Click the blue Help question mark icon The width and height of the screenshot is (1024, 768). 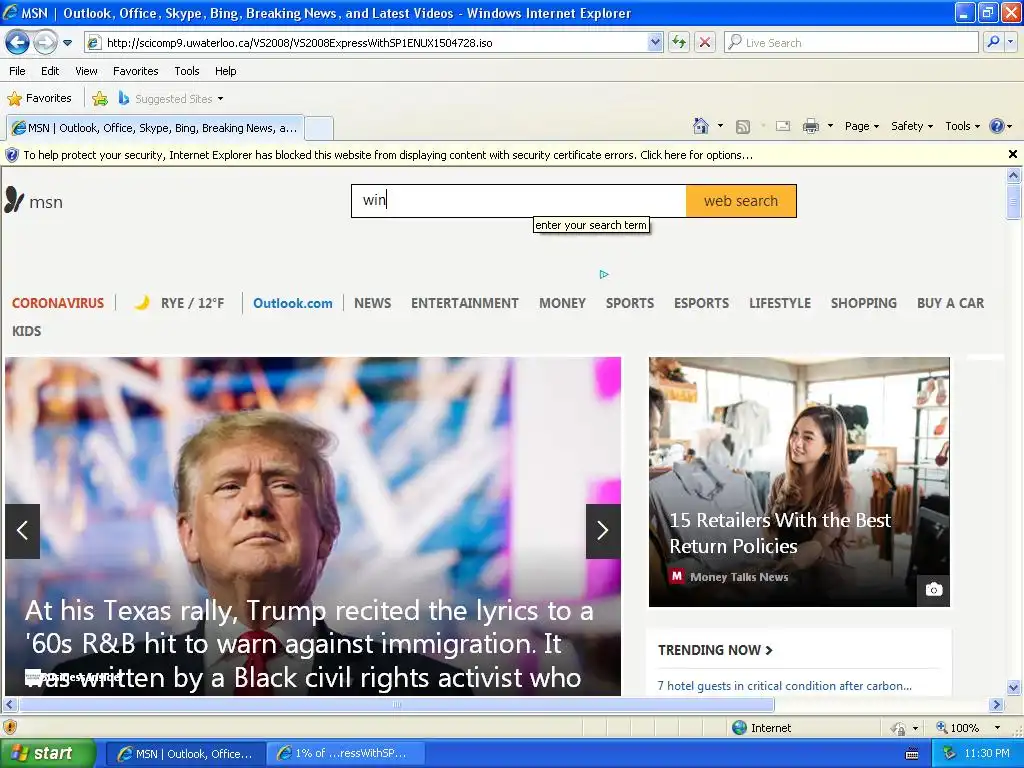coord(997,126)
